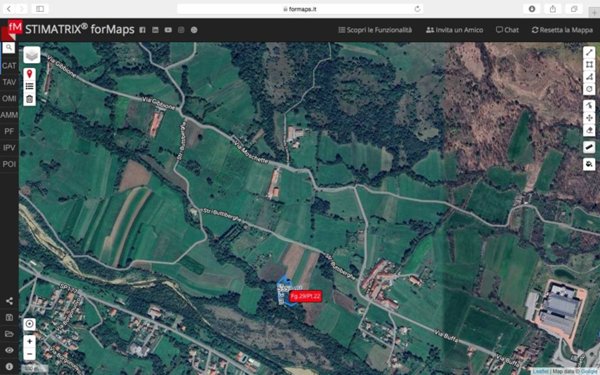The image size is (600, 375).
Task: Open the globe website icon in header
Action: pyautogui.click(x=194, y=30)
